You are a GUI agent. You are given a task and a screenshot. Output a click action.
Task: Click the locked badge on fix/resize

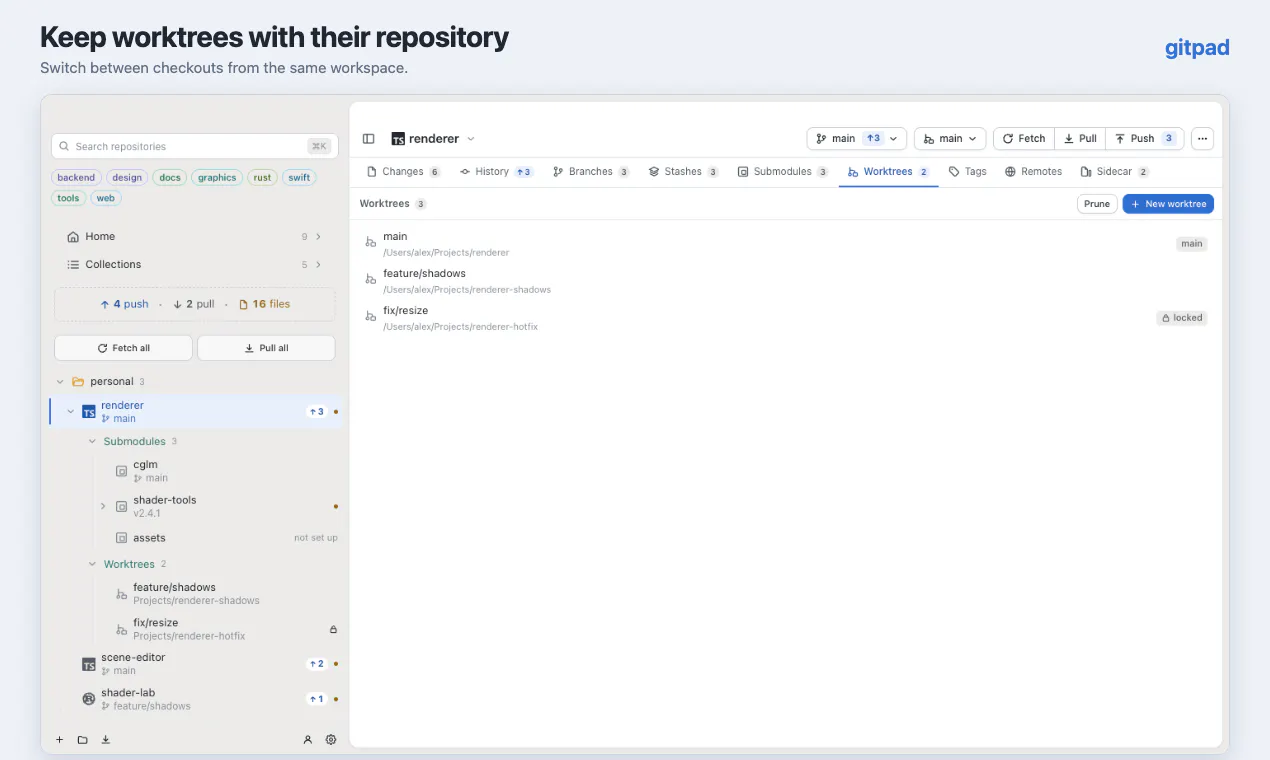click(1182, 318)
